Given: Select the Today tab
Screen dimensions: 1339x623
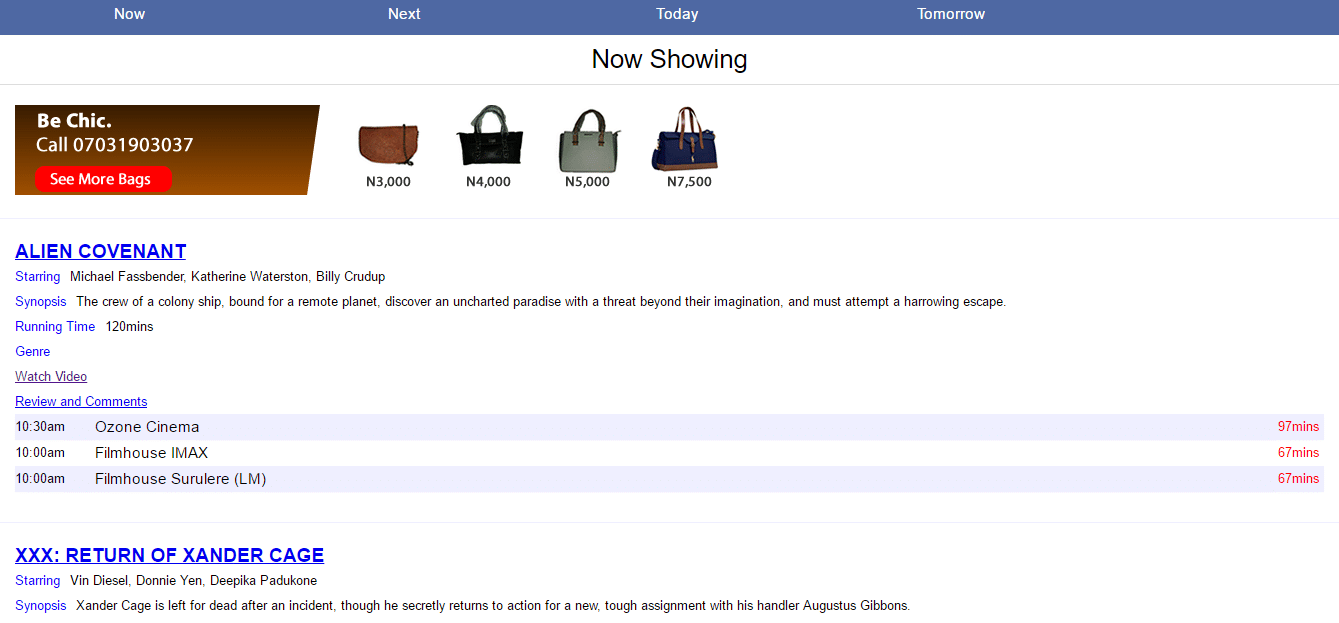Looking at the screenshot, I should click(677, 14).
